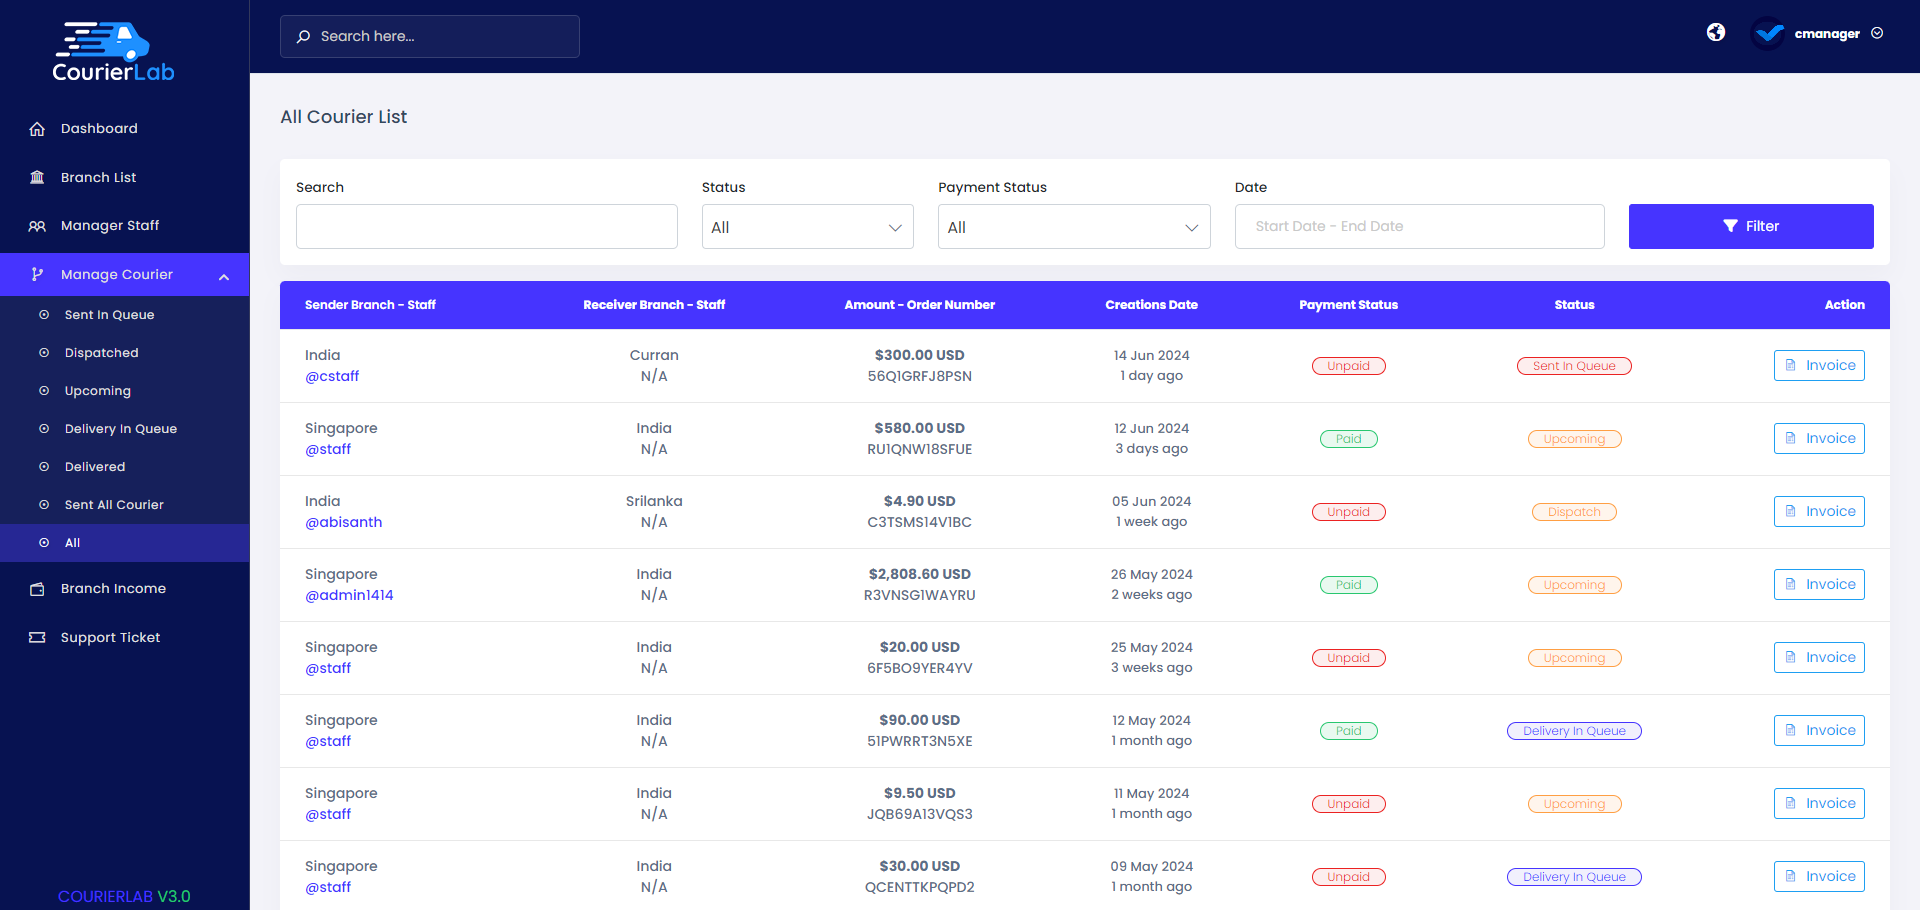The width and height of the screenshot is (1920, 910).
Task: Open the cmanager account dropdown
Action: pyautogui.click(x=1879, y=33)
